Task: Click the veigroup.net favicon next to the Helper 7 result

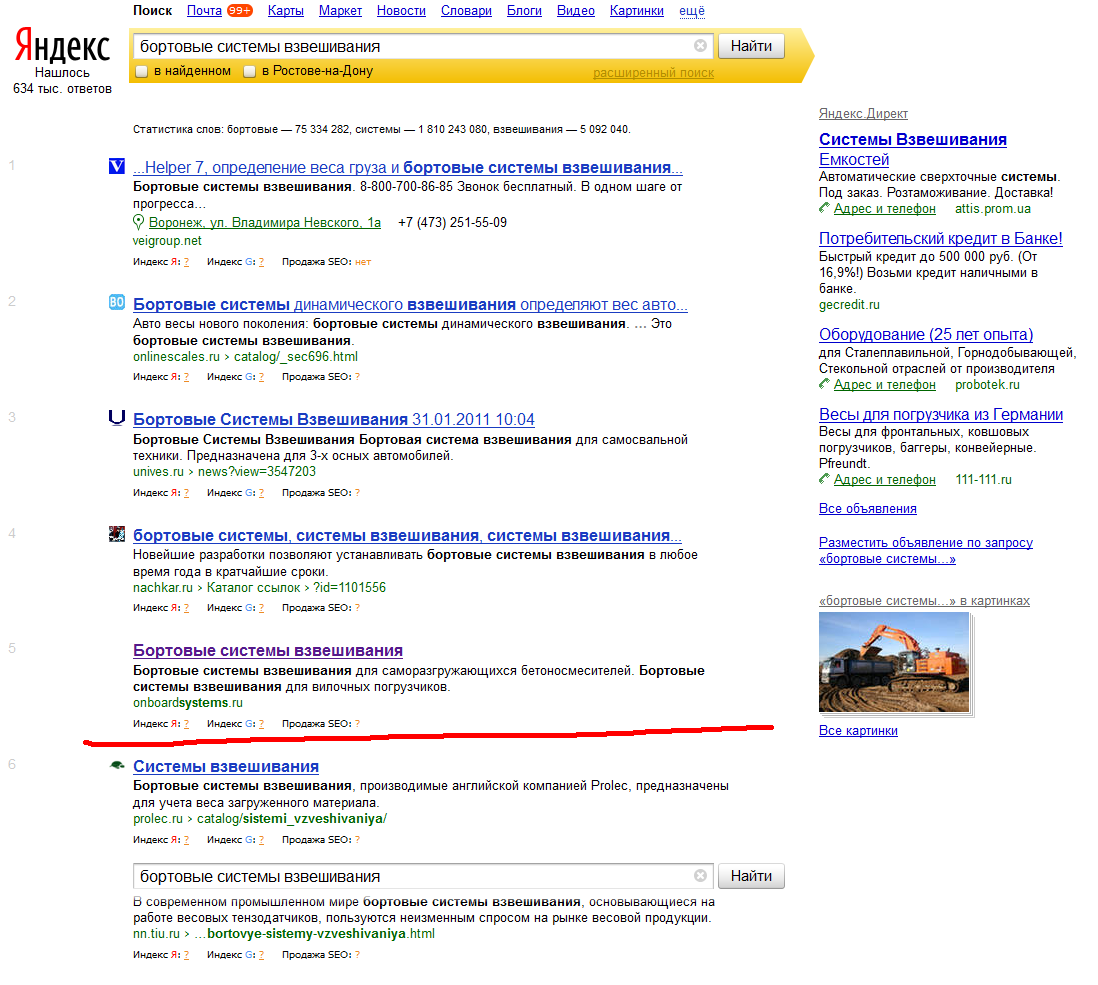Action: [x=117, y=166]
